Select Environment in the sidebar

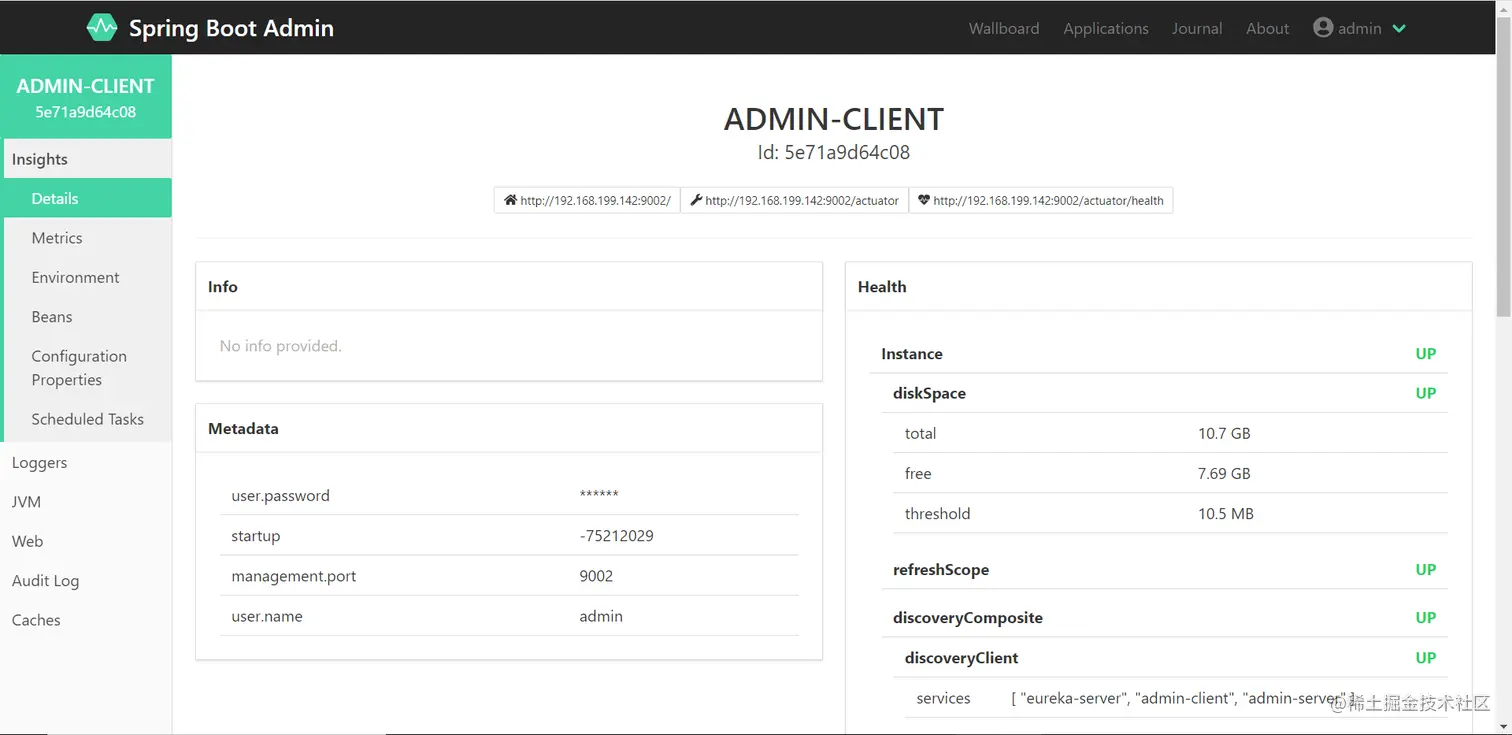86,277
